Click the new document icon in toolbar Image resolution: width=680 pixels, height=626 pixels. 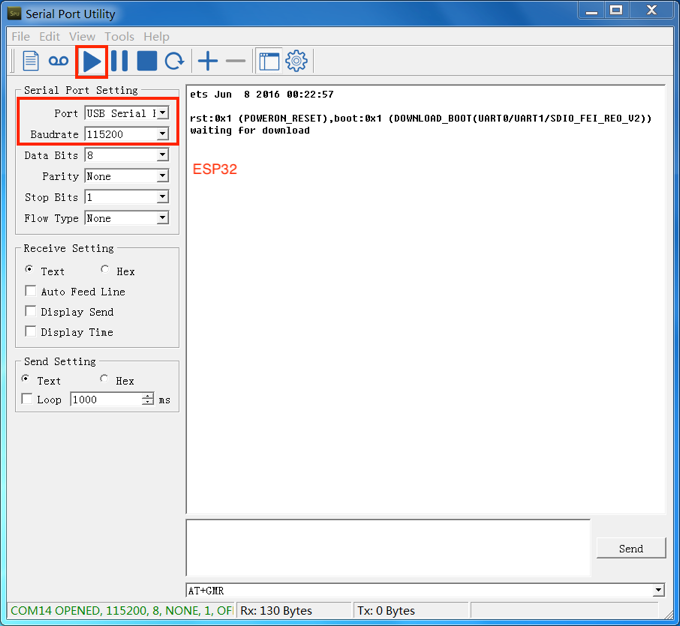pos(31,61)
